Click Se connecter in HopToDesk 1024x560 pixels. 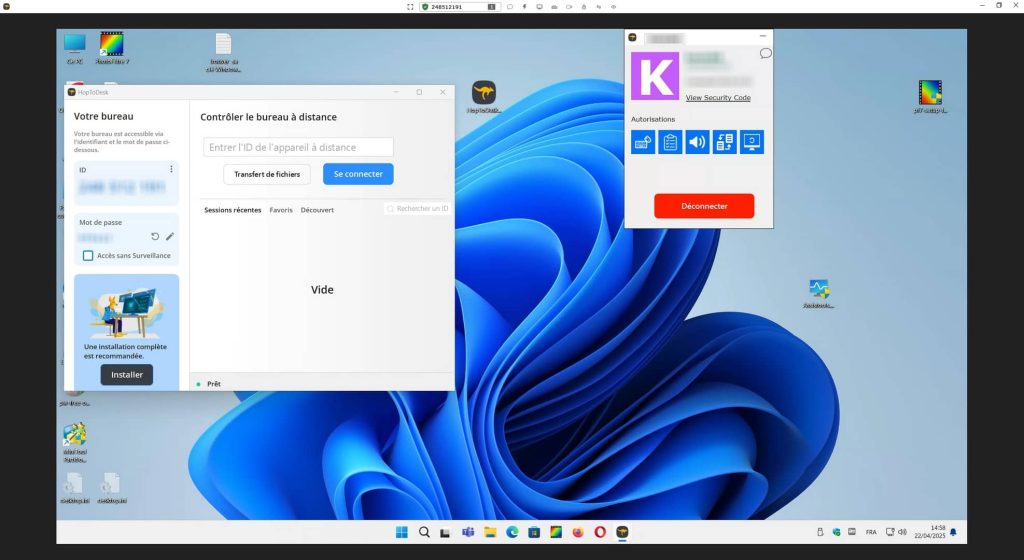[358, 174]
